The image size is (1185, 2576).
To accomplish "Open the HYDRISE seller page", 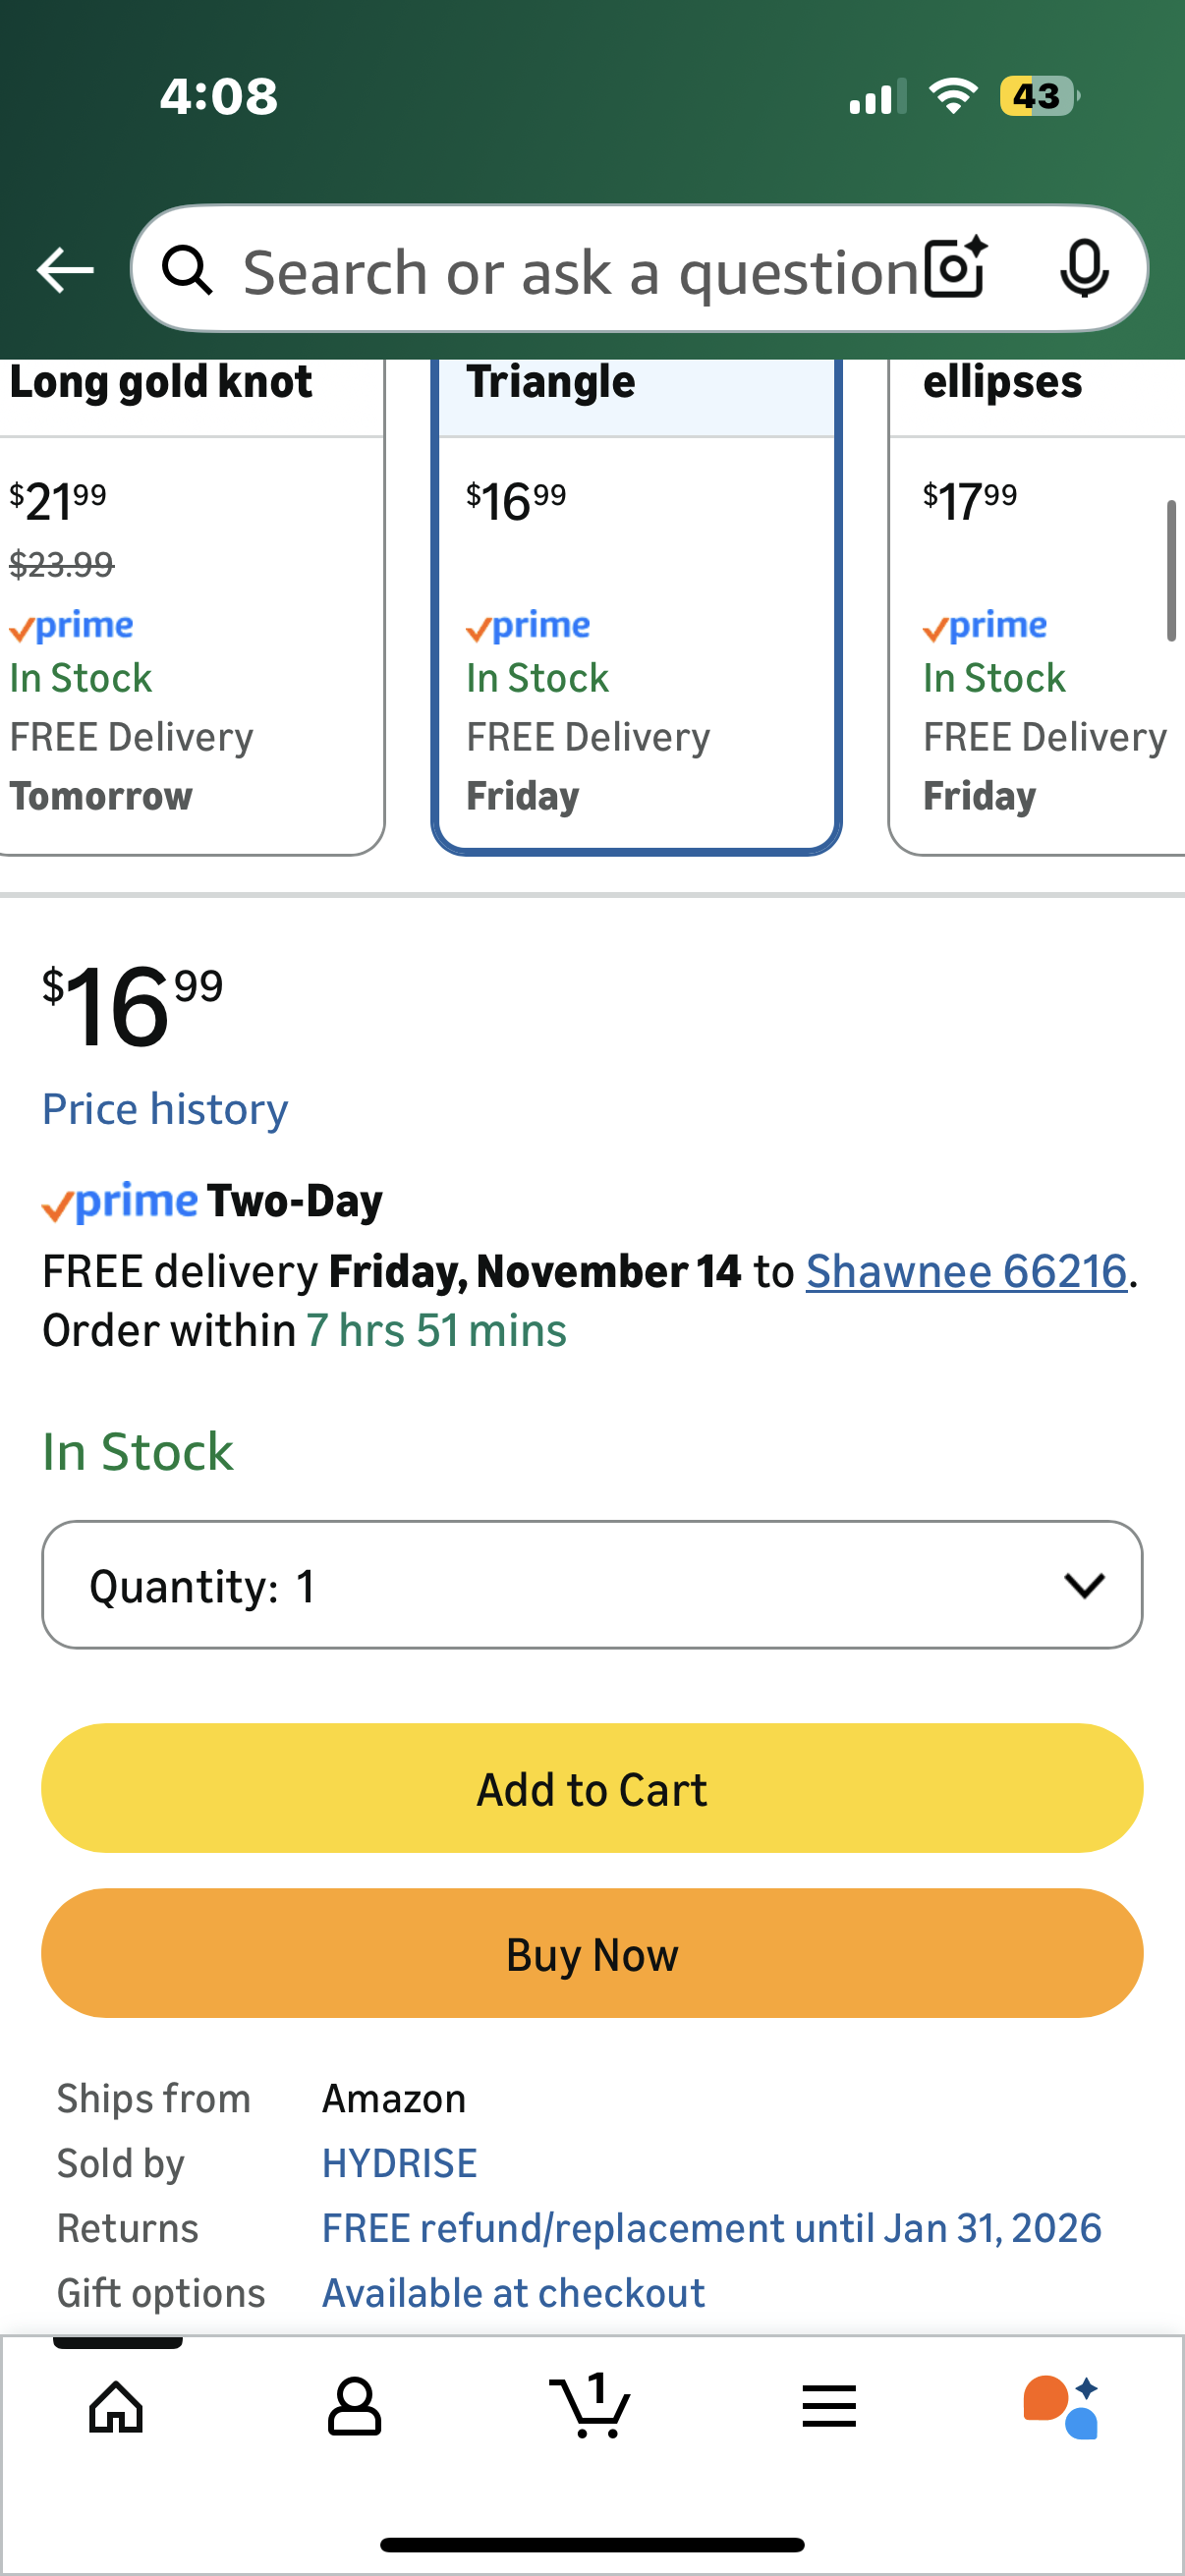I will [399, 2163].
